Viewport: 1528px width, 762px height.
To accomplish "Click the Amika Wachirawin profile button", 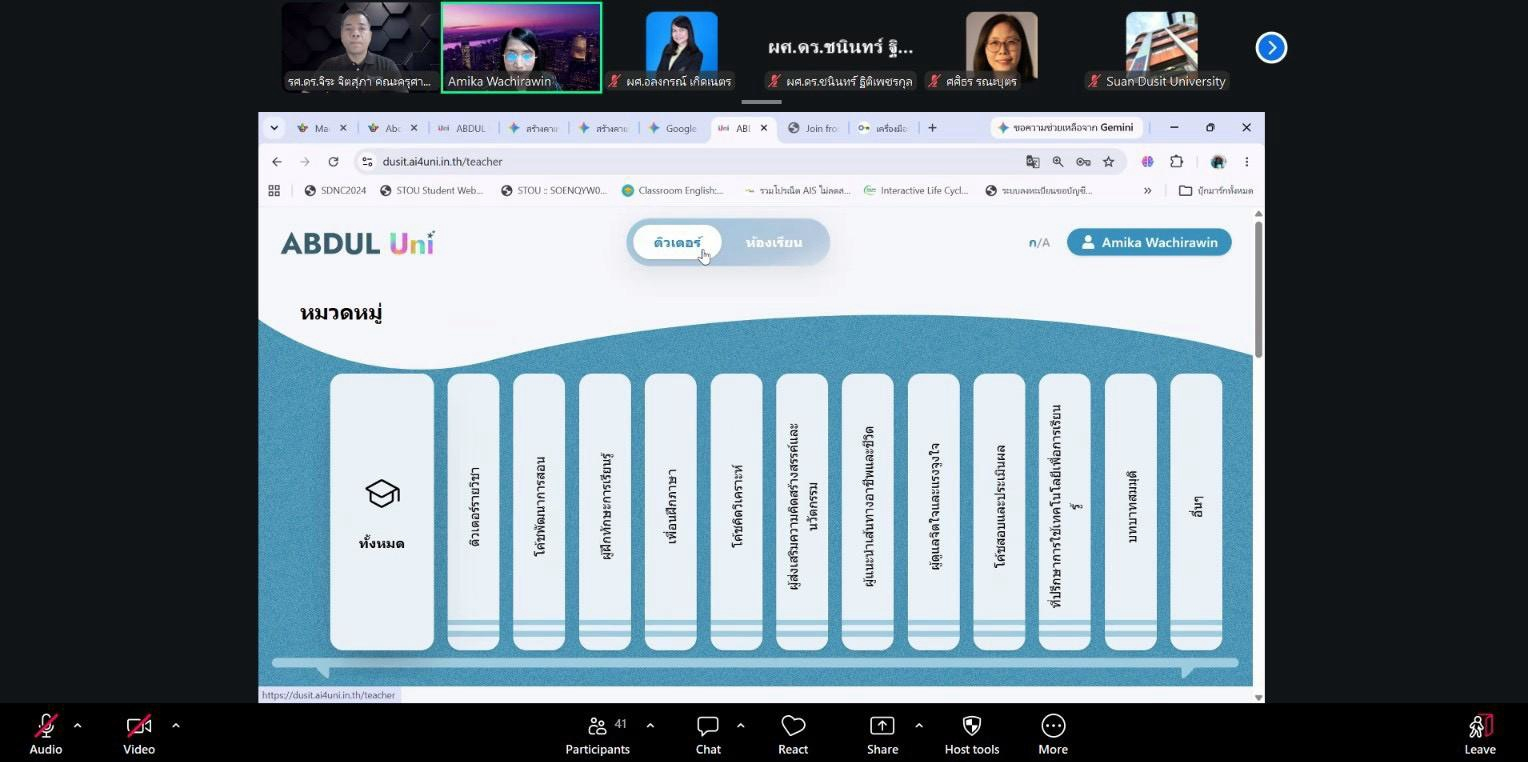I will [1149, 242].
